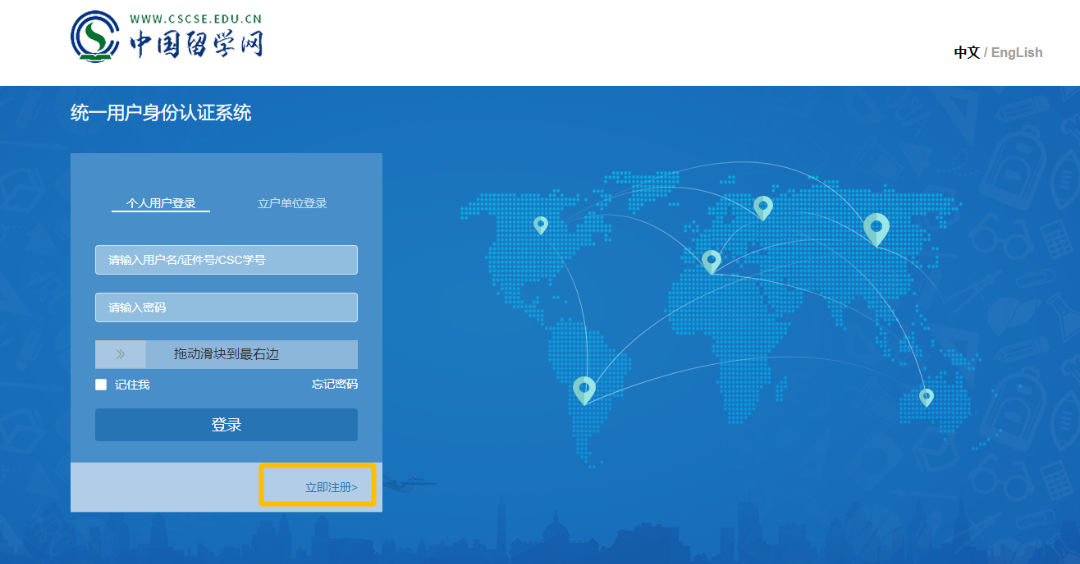Open the 忘记密码 link

coord(334,384)
